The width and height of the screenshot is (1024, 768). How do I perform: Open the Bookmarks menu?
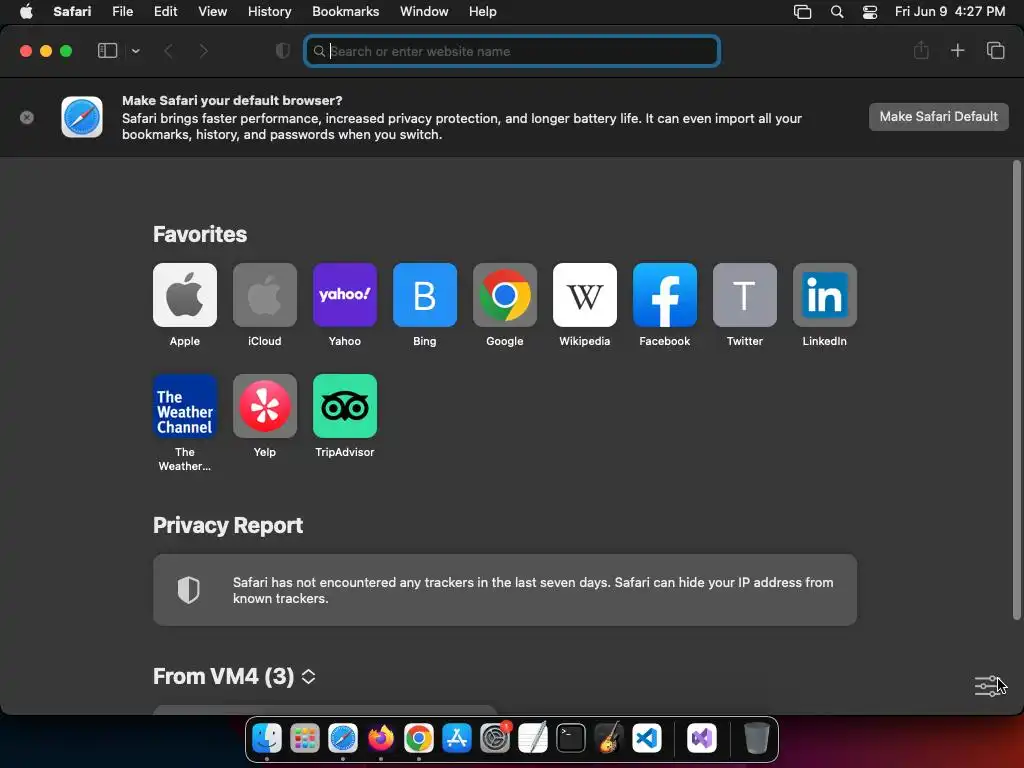point(345,12)
